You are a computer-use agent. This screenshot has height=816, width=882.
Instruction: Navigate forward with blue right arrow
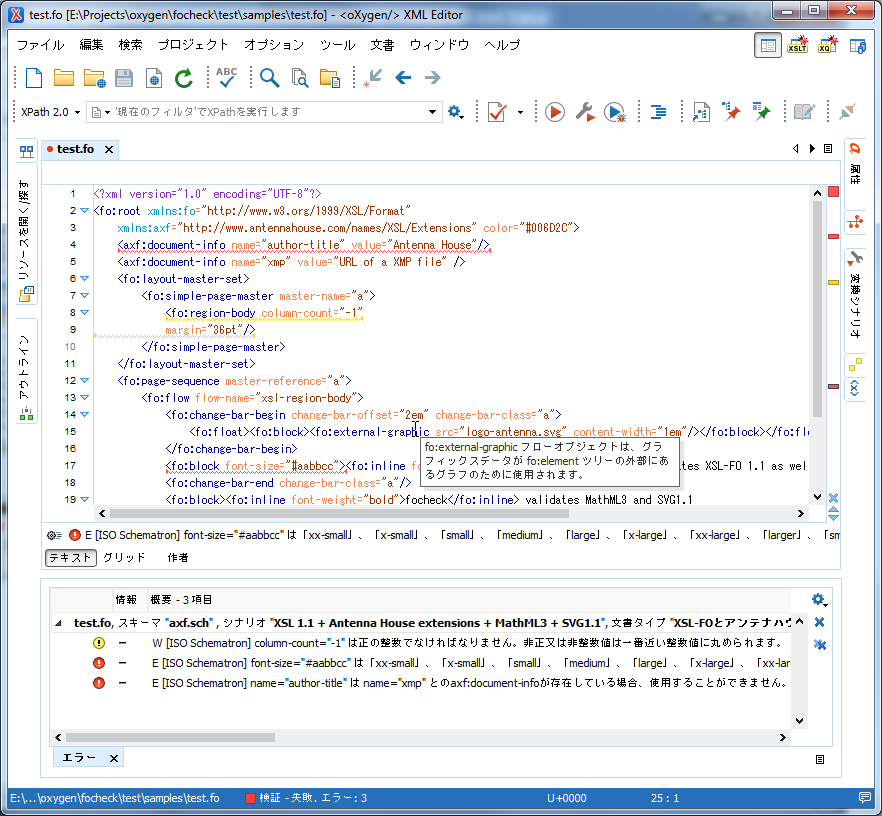433,78
